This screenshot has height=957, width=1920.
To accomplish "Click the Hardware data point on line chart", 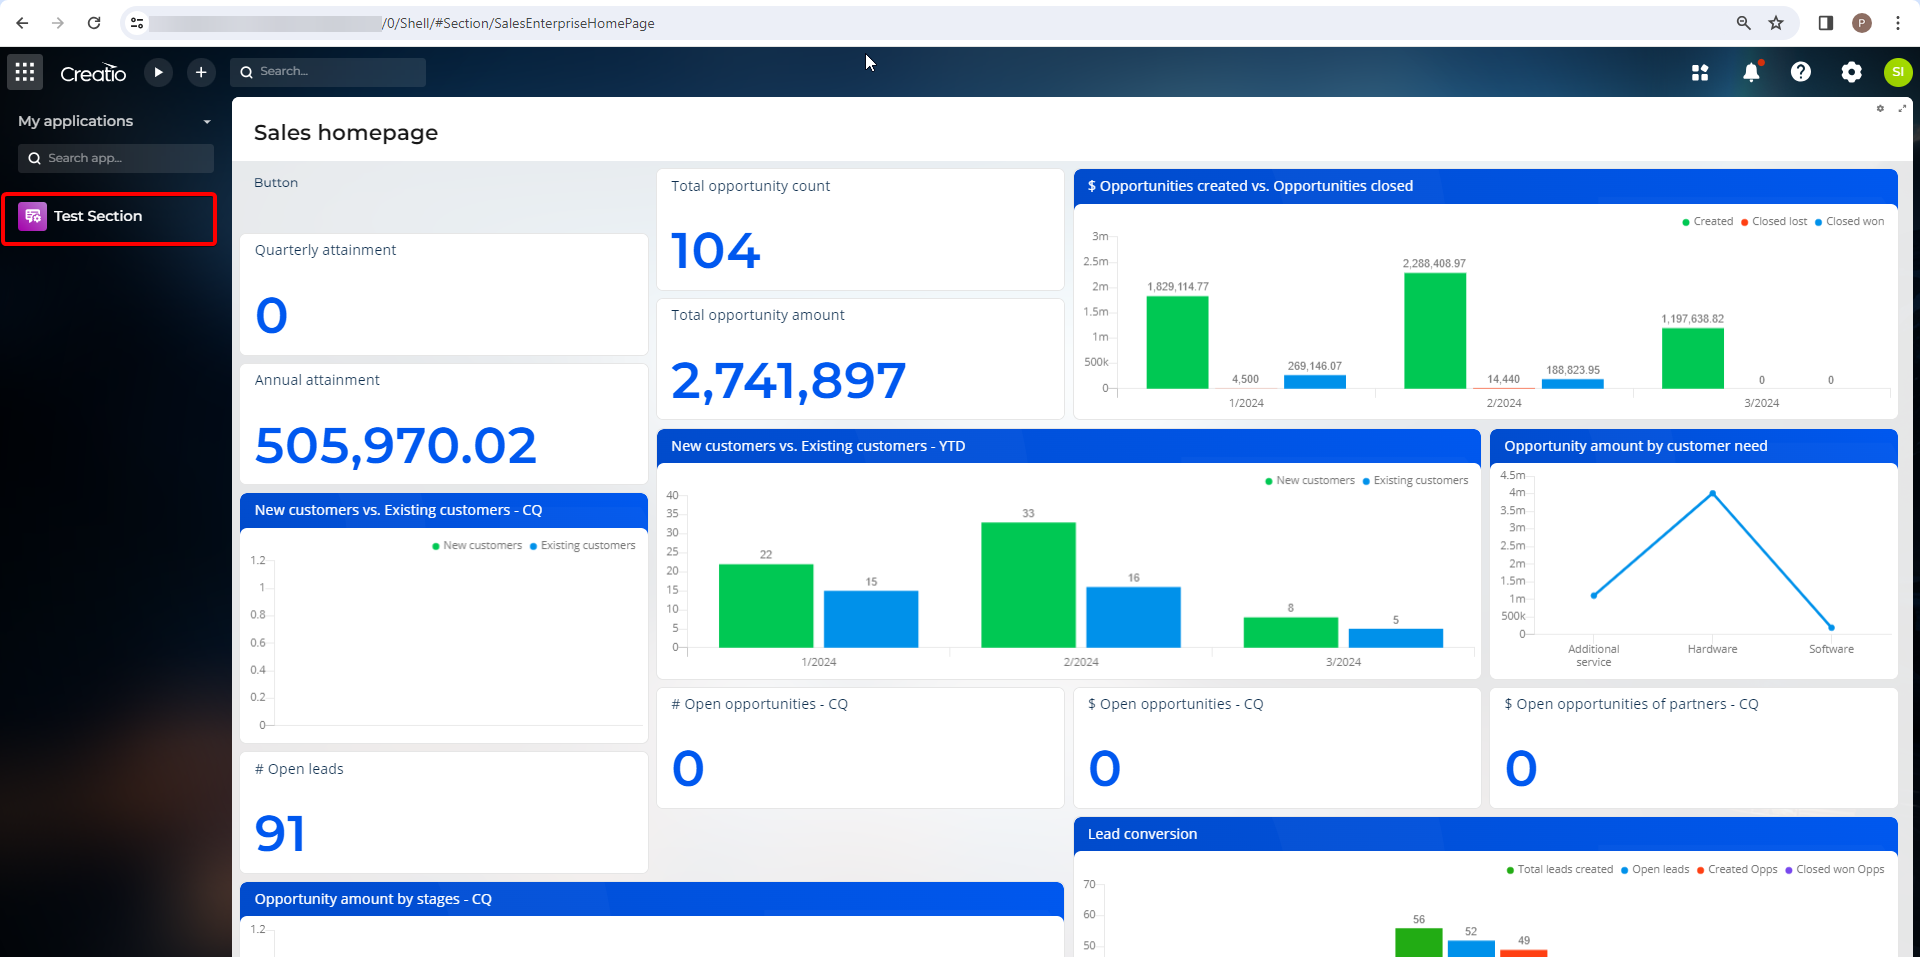I will [1712, 493].
